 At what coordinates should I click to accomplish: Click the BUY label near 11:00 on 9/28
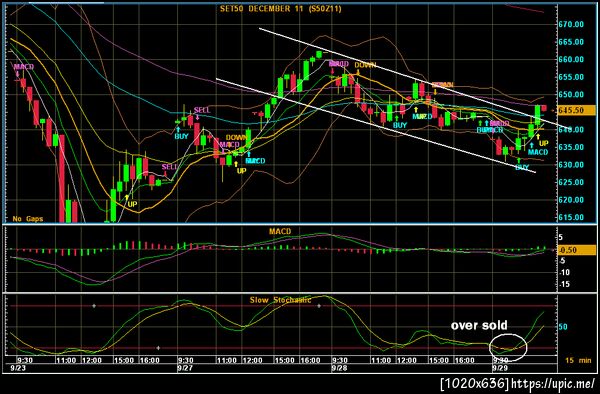pos(400,125)
